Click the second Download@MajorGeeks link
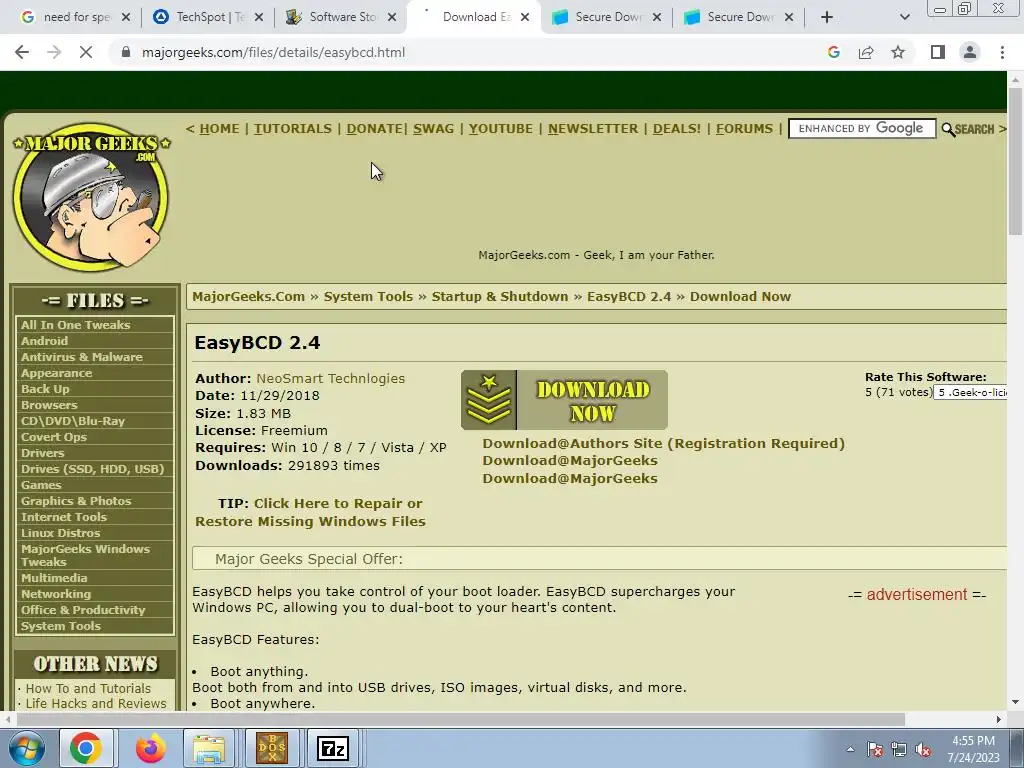The width and height of the screenshot is (1024, 768). [569, 478]
